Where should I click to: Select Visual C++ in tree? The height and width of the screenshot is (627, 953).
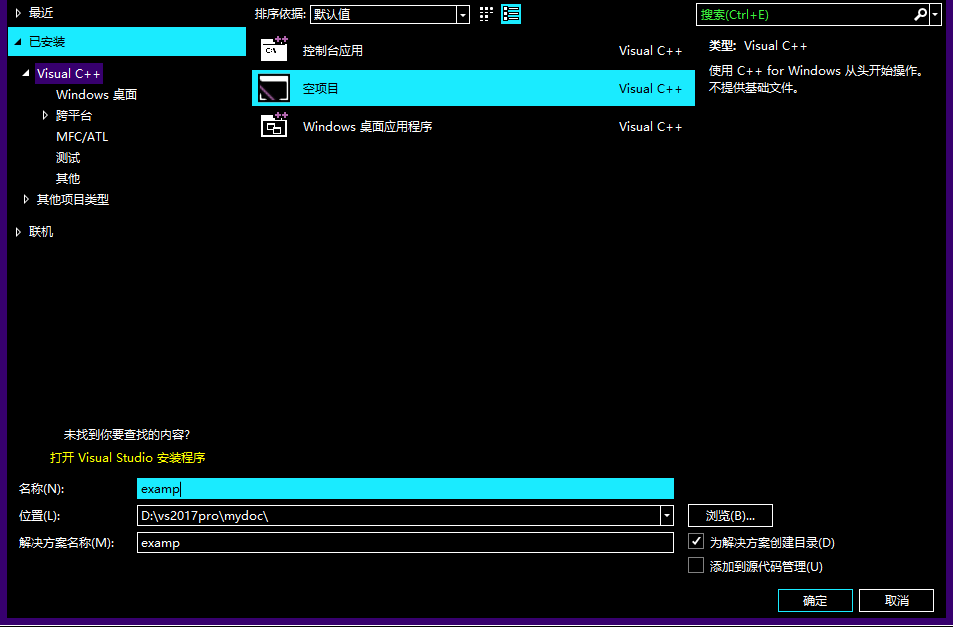pyautogui.click(x=68, y=74)
